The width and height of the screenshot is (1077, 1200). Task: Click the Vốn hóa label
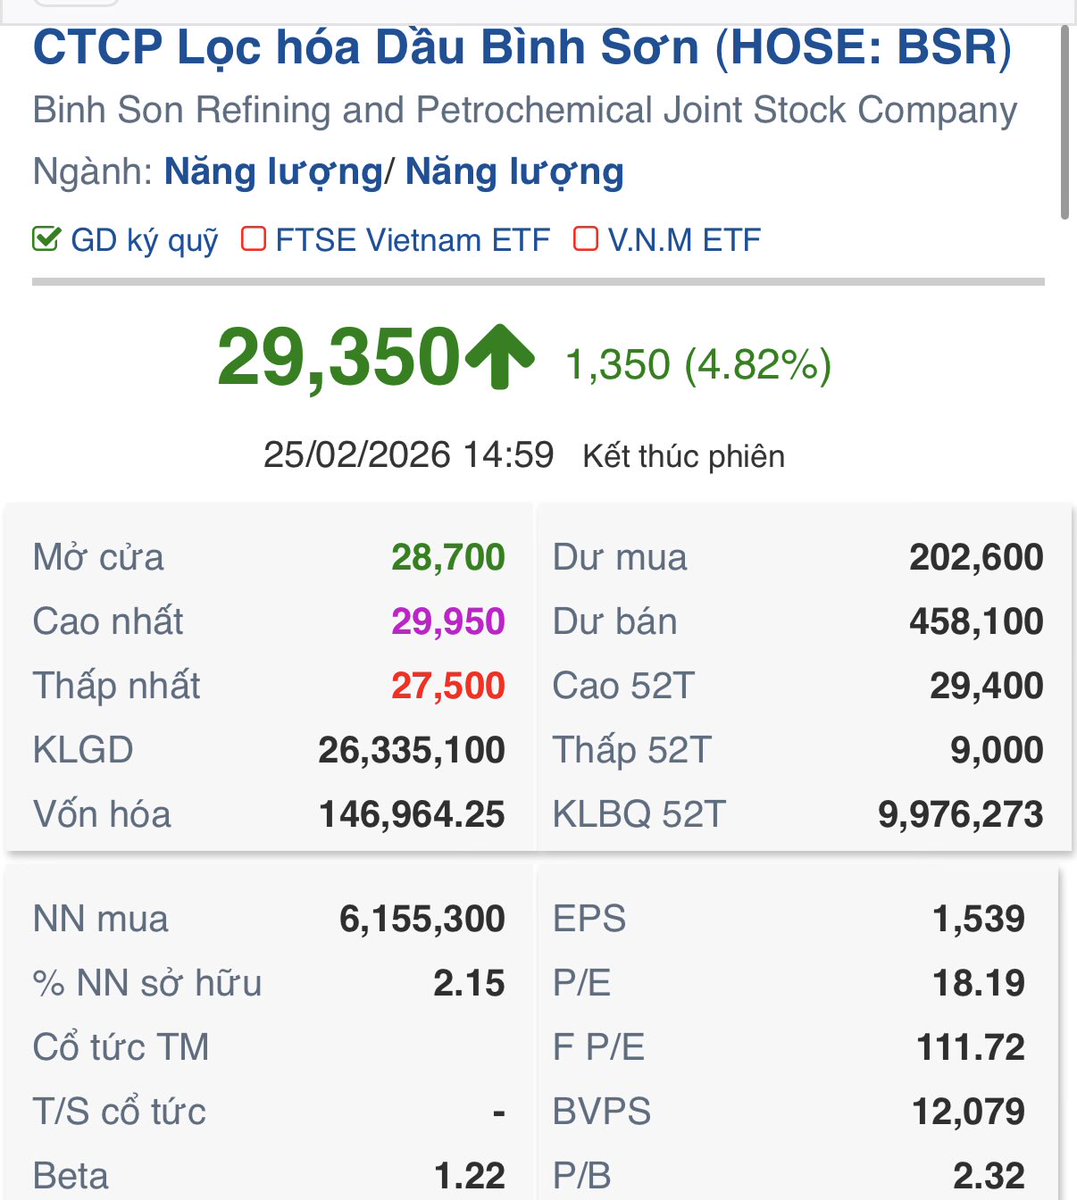102,814
